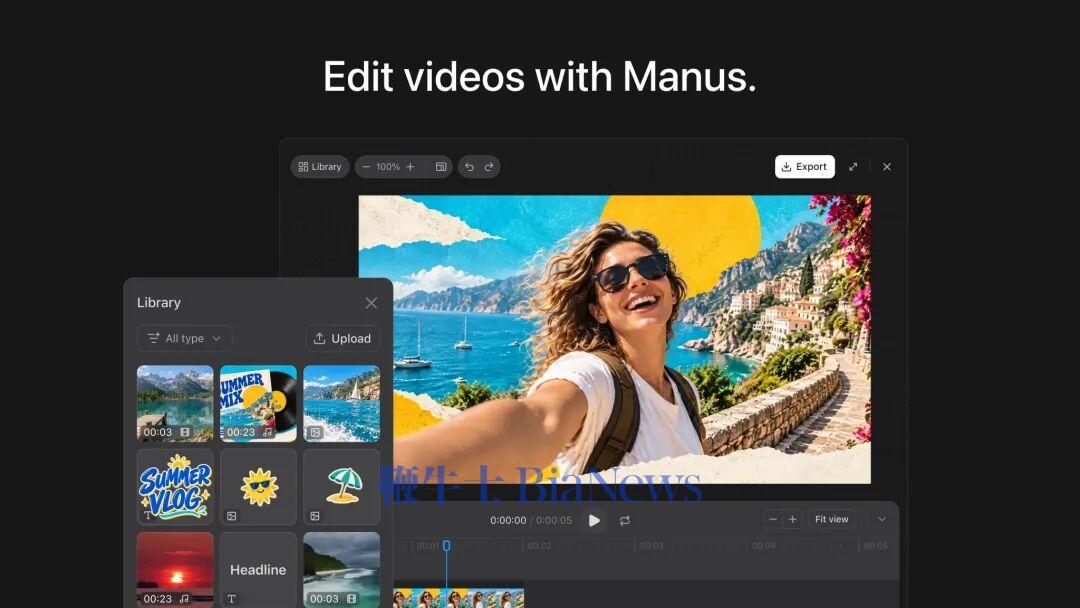Zoom in the timeline with plus
Viewport: 1080px width, 608px height.
click(x=793, y=519)
